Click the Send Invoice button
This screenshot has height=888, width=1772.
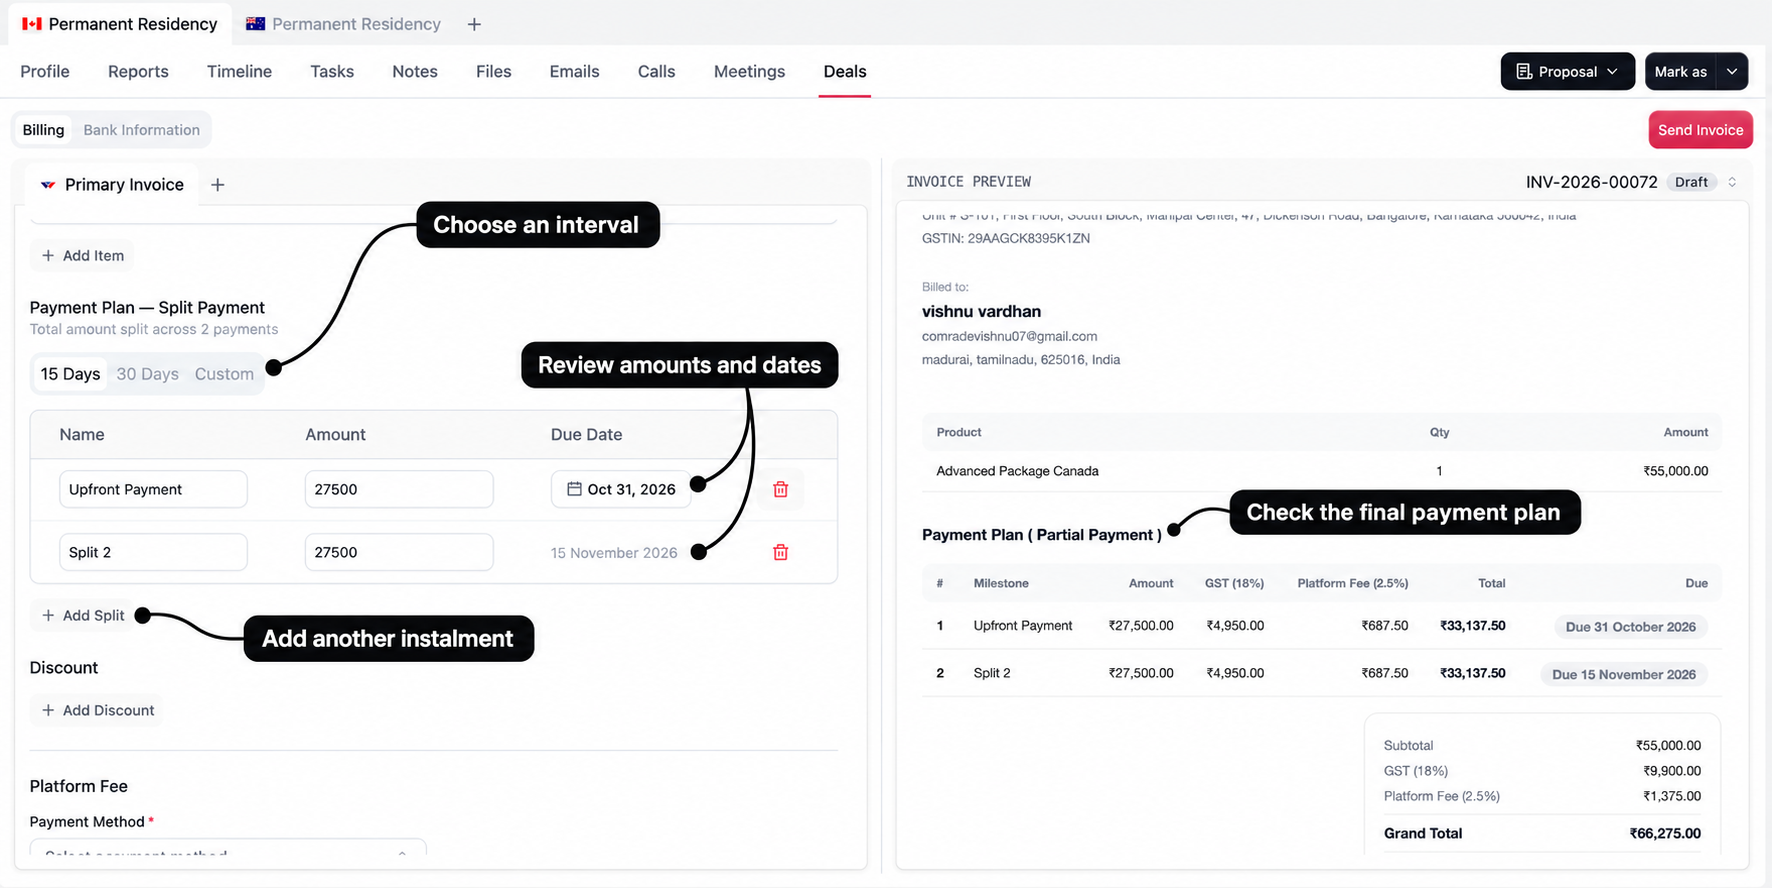pyautogui.click(x=1700, y=130)
